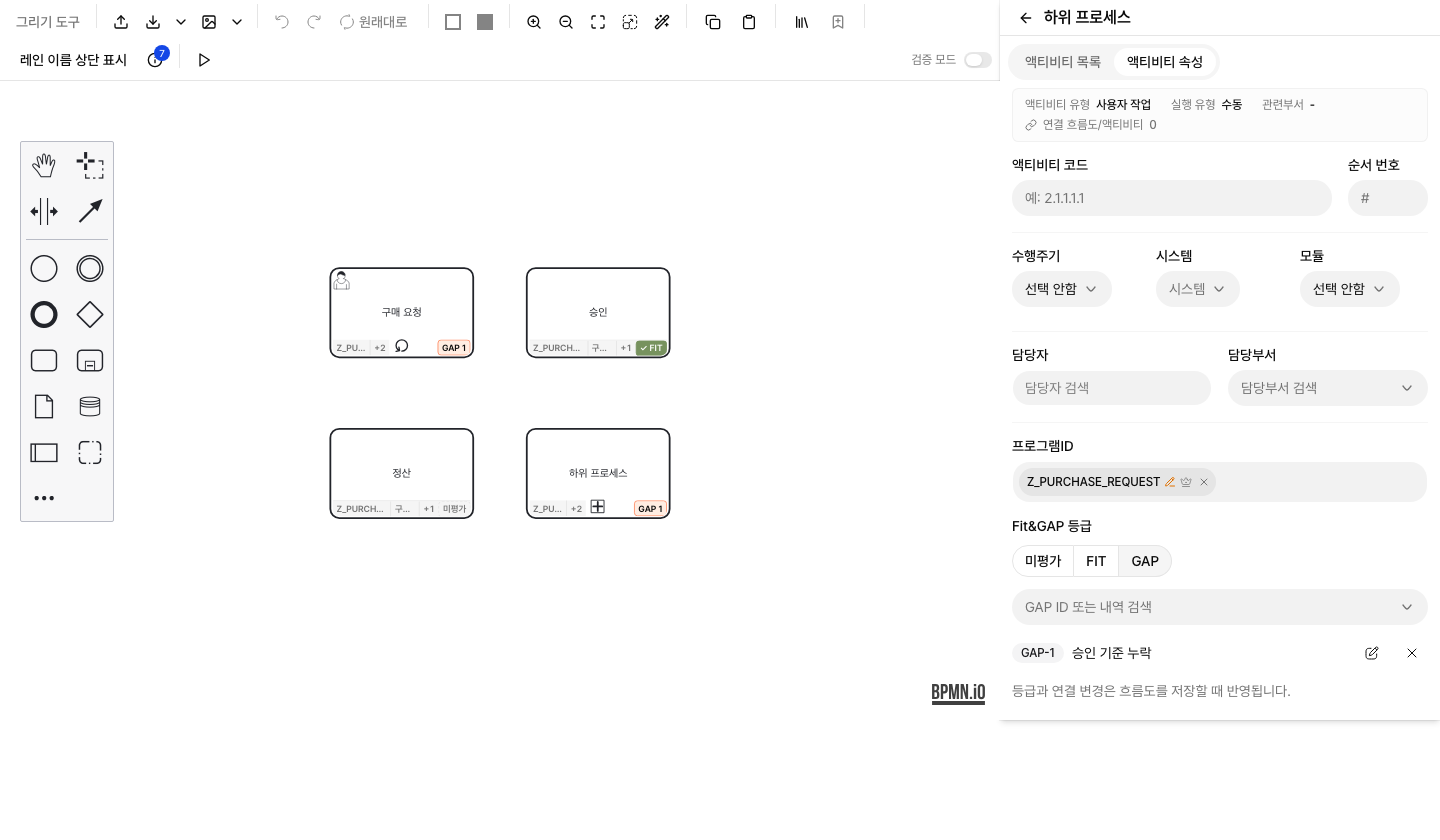Click the zoom out magnifier
1440x840 pixels.
(566, 22)
